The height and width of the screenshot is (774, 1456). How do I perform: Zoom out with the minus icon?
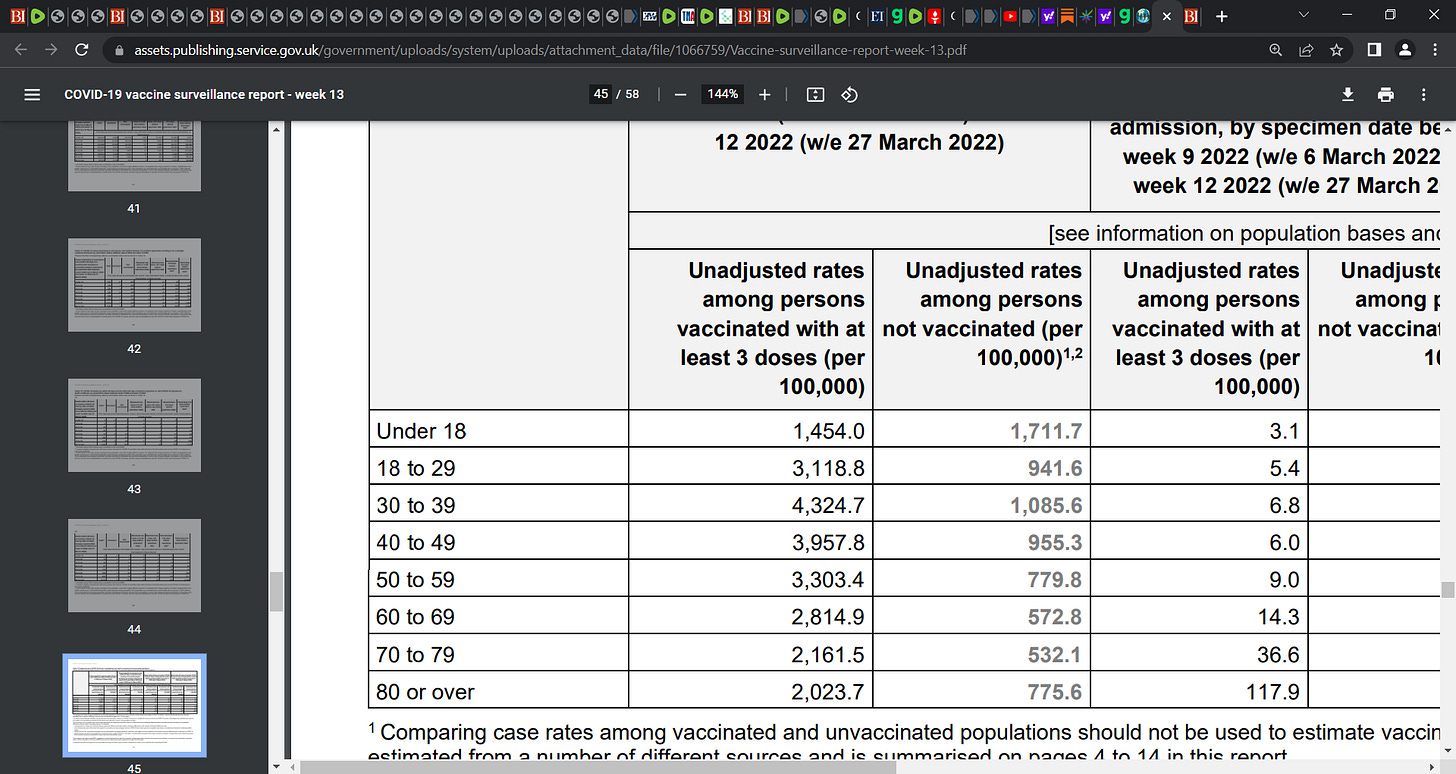point(680,94)
